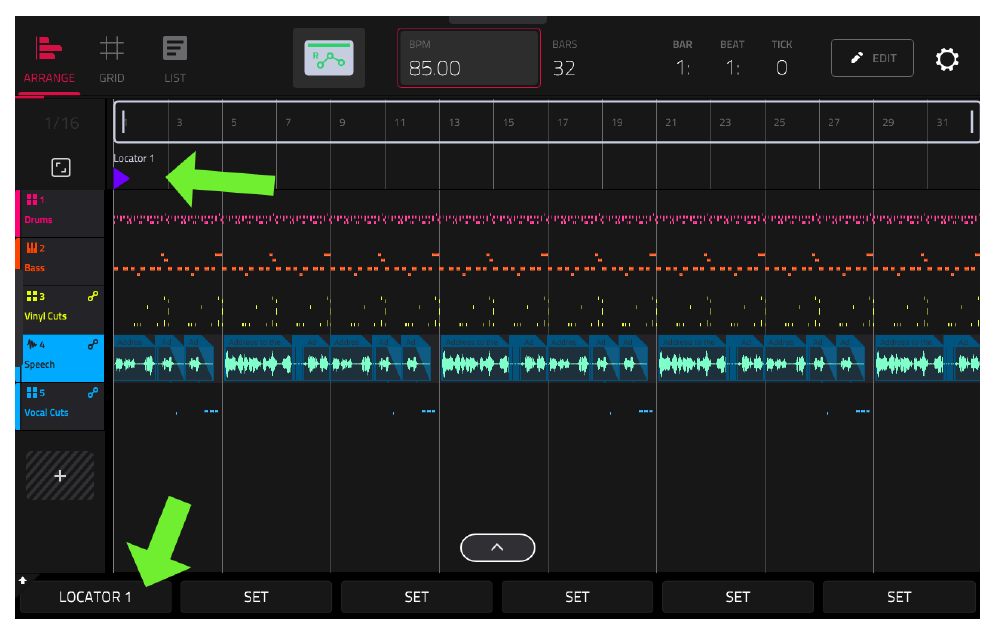Screen dimensions: 996x636
Task: Click the pencil EDIT button
Action: coord(872,58)
